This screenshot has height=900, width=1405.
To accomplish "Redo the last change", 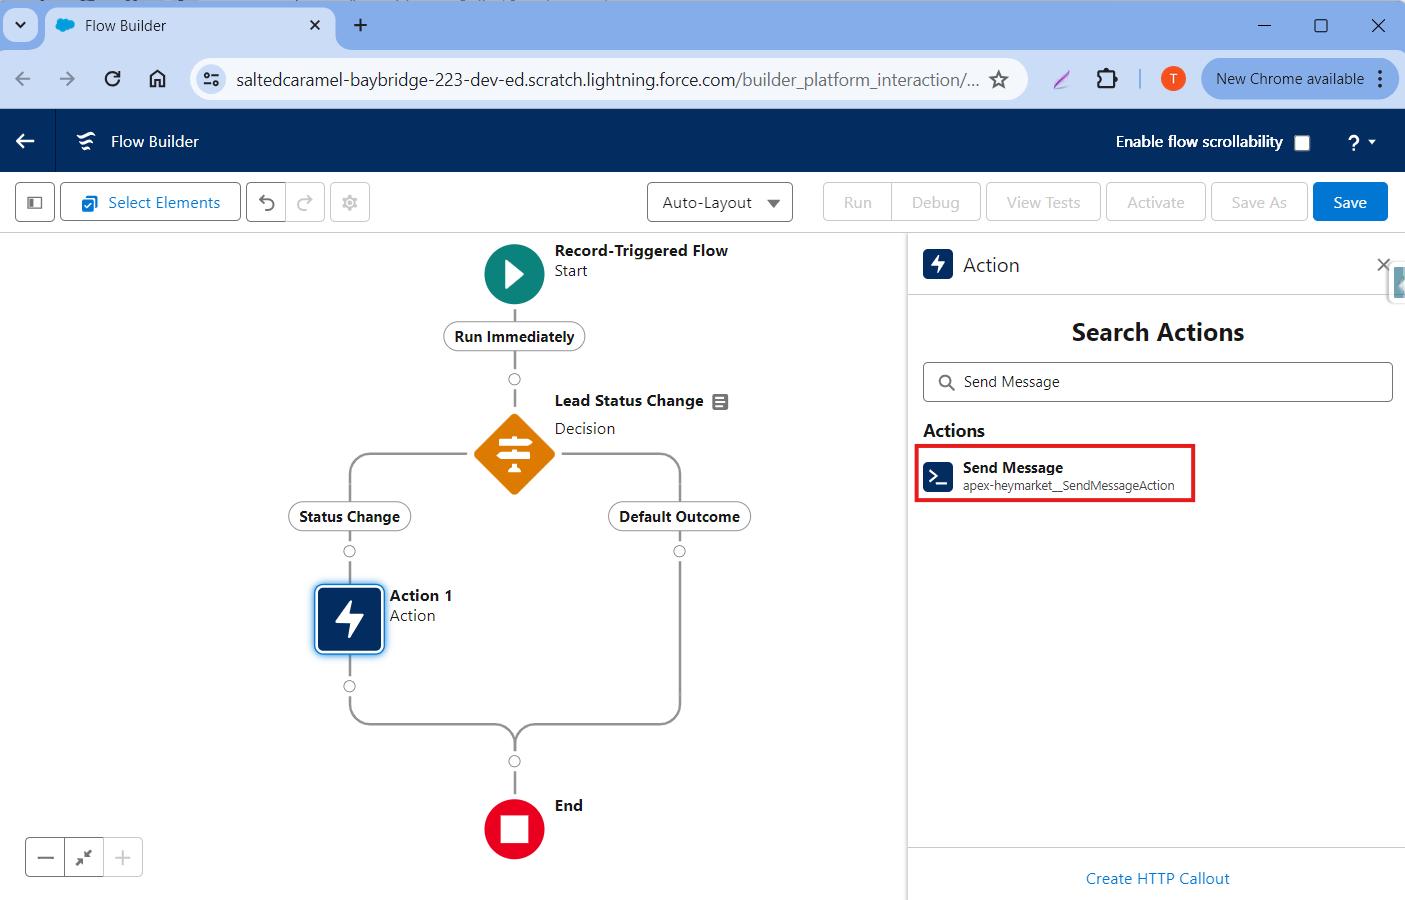I will point(305,202).
